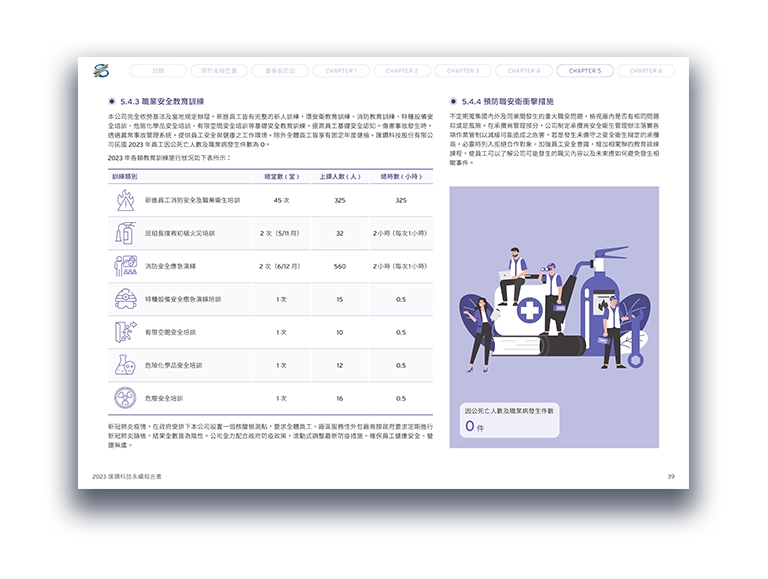The height and width of the screenshot is (579, 768).
Task: Click the confined space exit icon
Action: pyautogui.click(x=125, y=332)
